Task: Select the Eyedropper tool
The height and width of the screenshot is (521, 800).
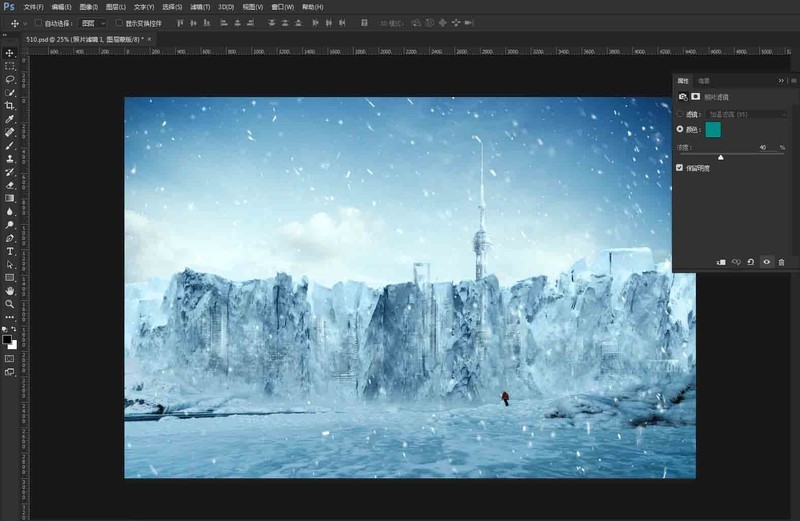Action: coord(10,119)
